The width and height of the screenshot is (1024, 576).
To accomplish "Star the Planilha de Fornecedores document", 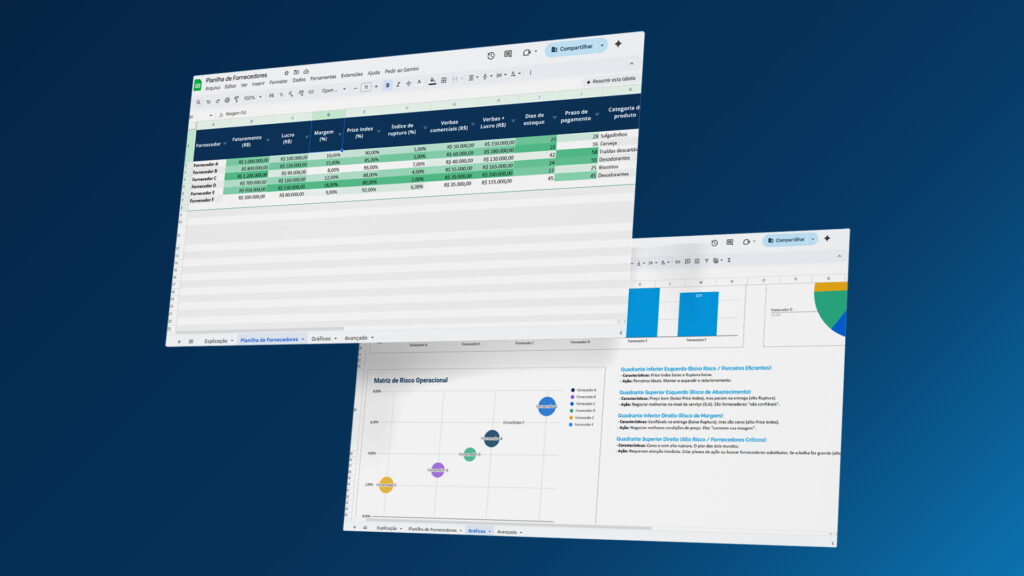I will coord(286,73).
